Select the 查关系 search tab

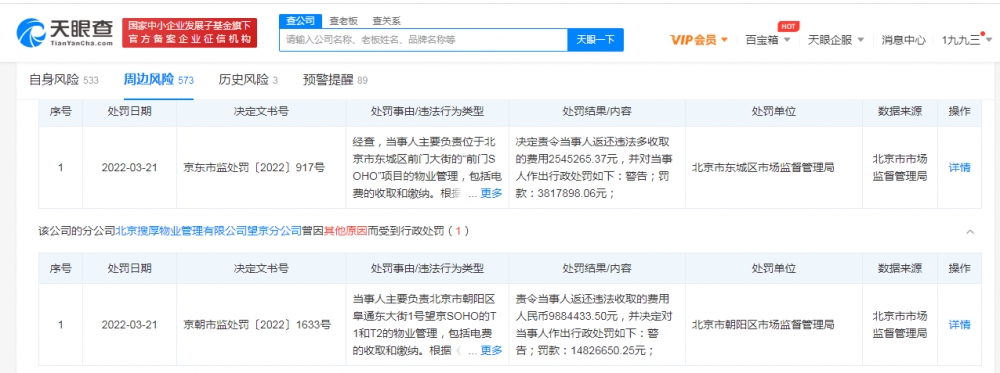click(385, 21)
